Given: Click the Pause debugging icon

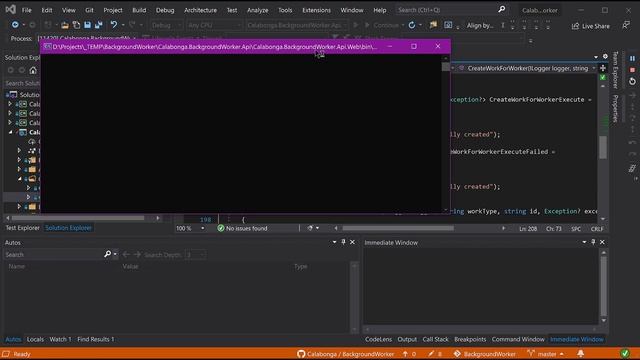Looking at the screenshot, I should point(632,58).
